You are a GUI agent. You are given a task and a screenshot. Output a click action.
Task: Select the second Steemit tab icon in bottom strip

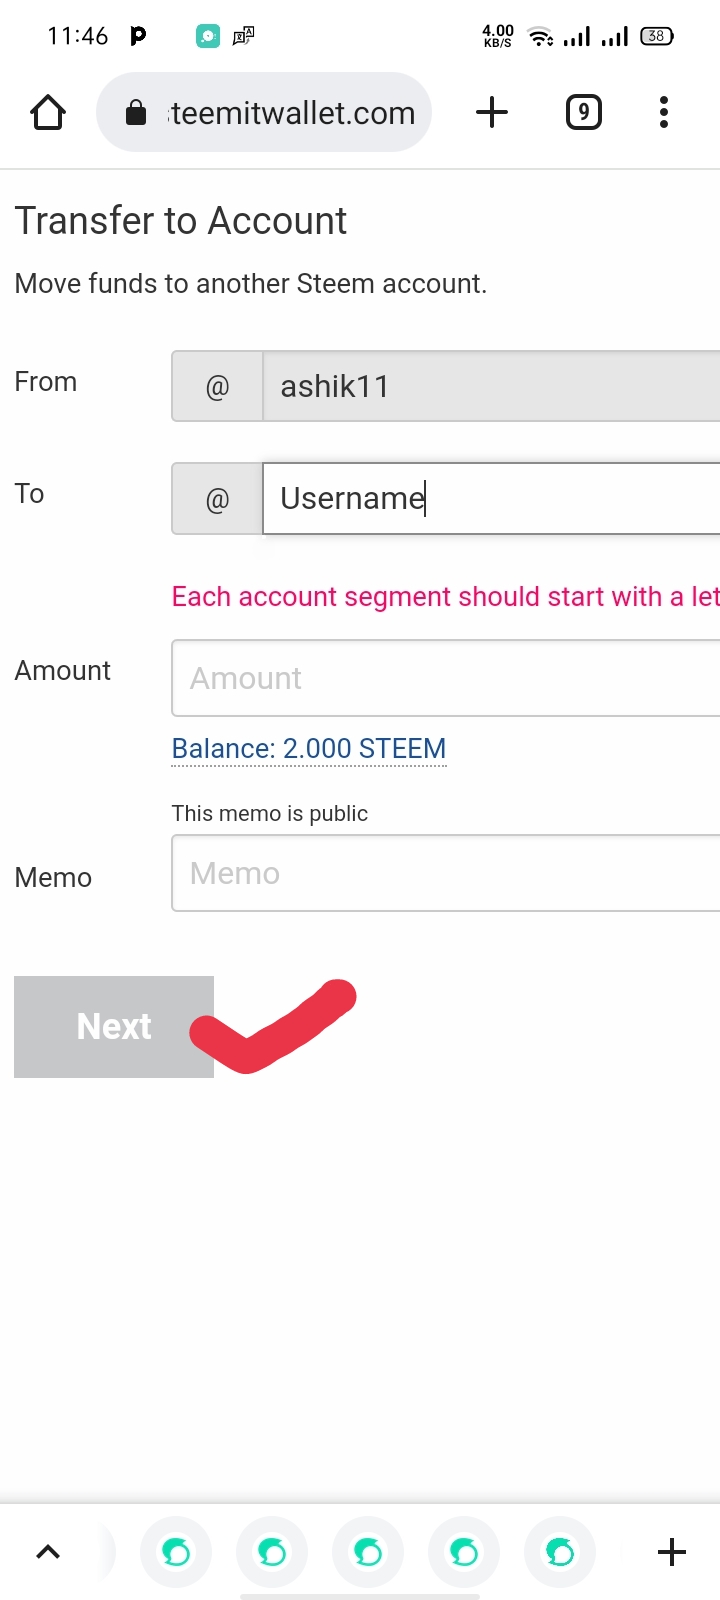click(272, 1552)
